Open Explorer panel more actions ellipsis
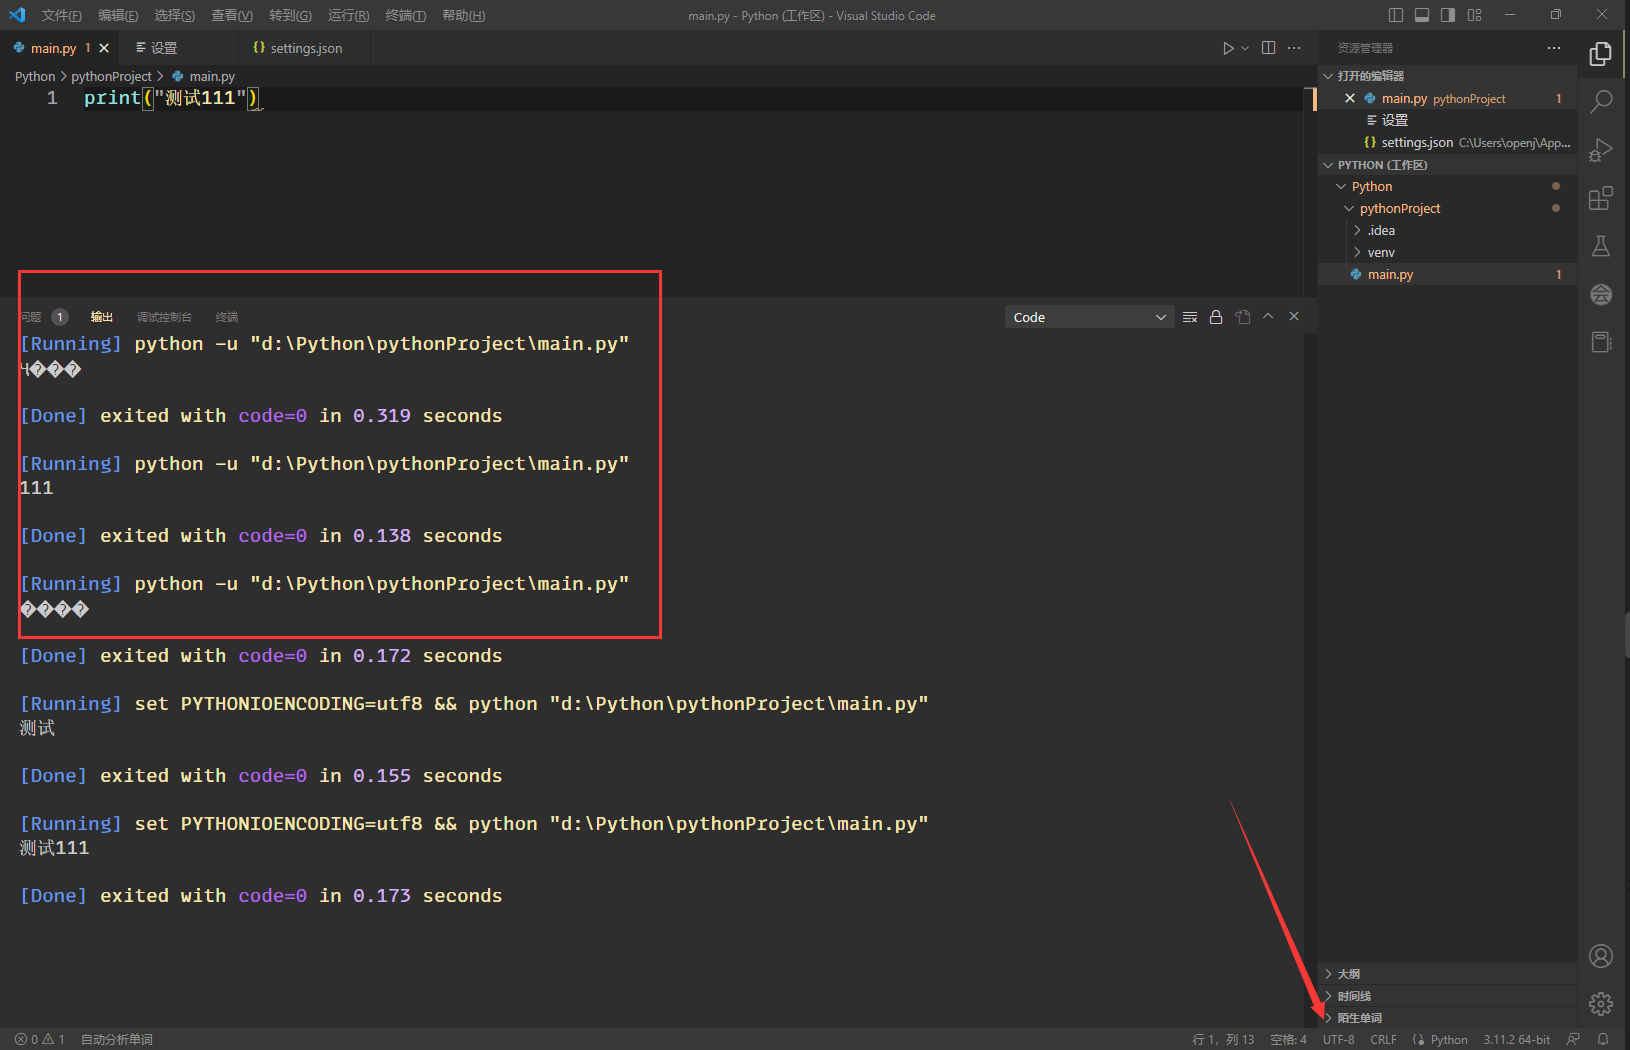This screenshot has height=1050, width=1630. [x=1553, y=48]
